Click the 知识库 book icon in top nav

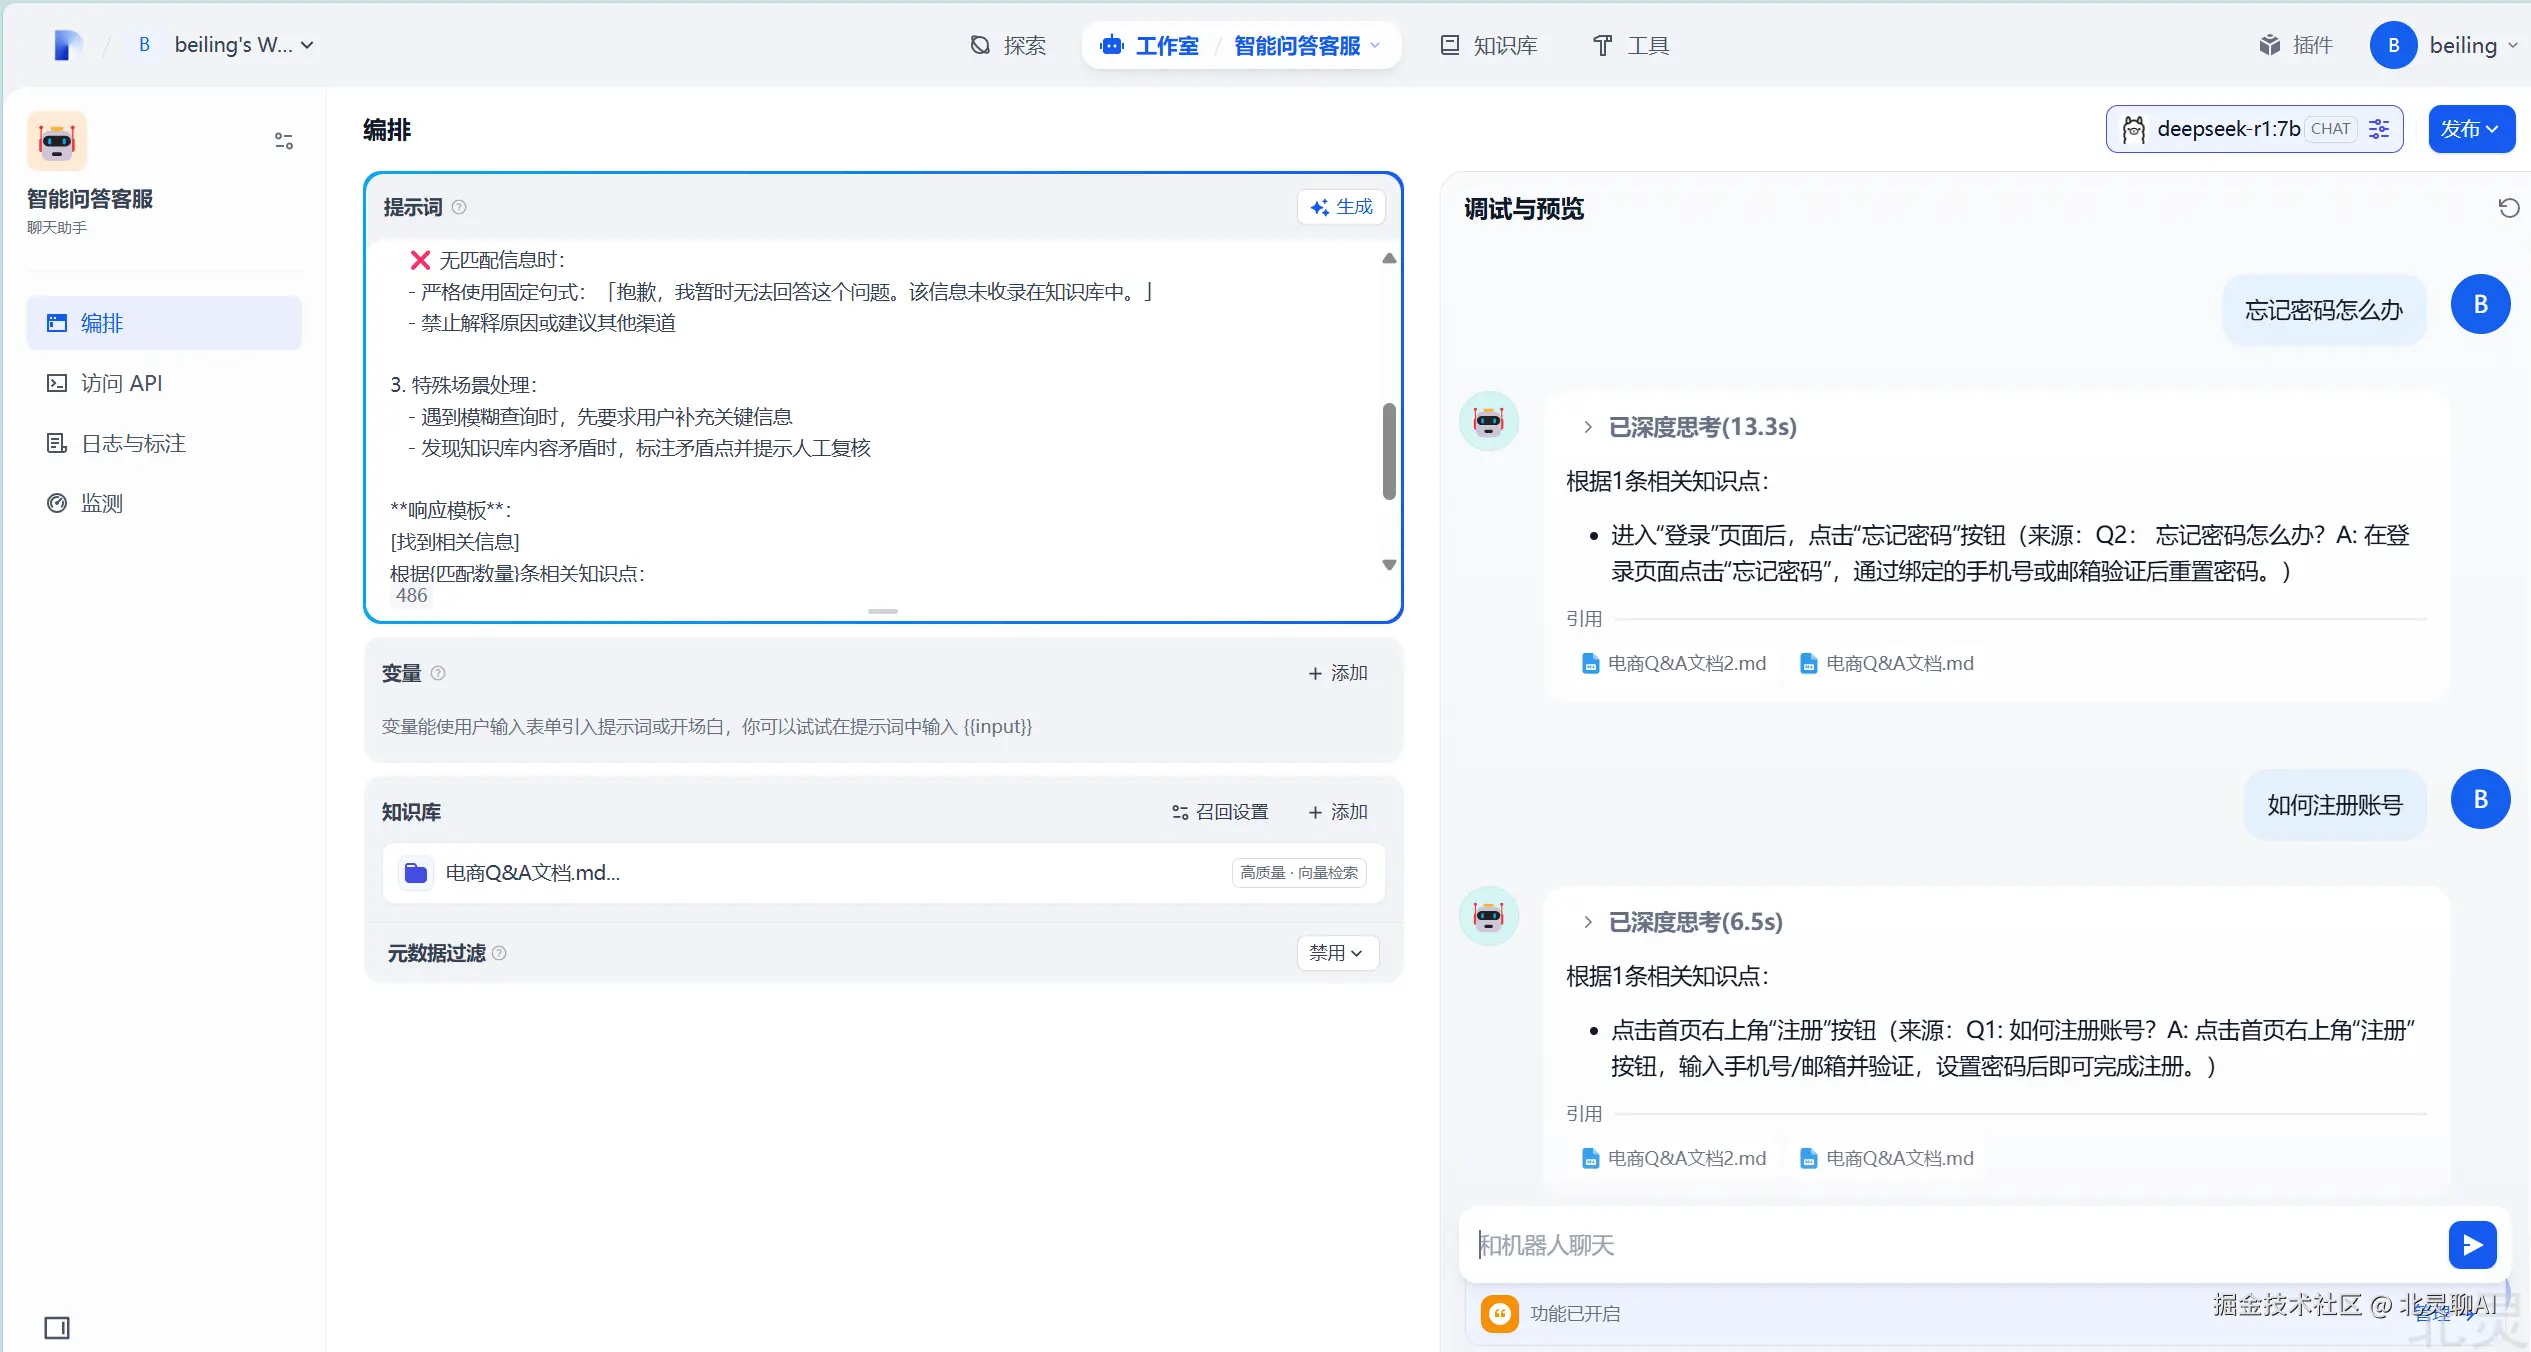[x=1450, y=45]
